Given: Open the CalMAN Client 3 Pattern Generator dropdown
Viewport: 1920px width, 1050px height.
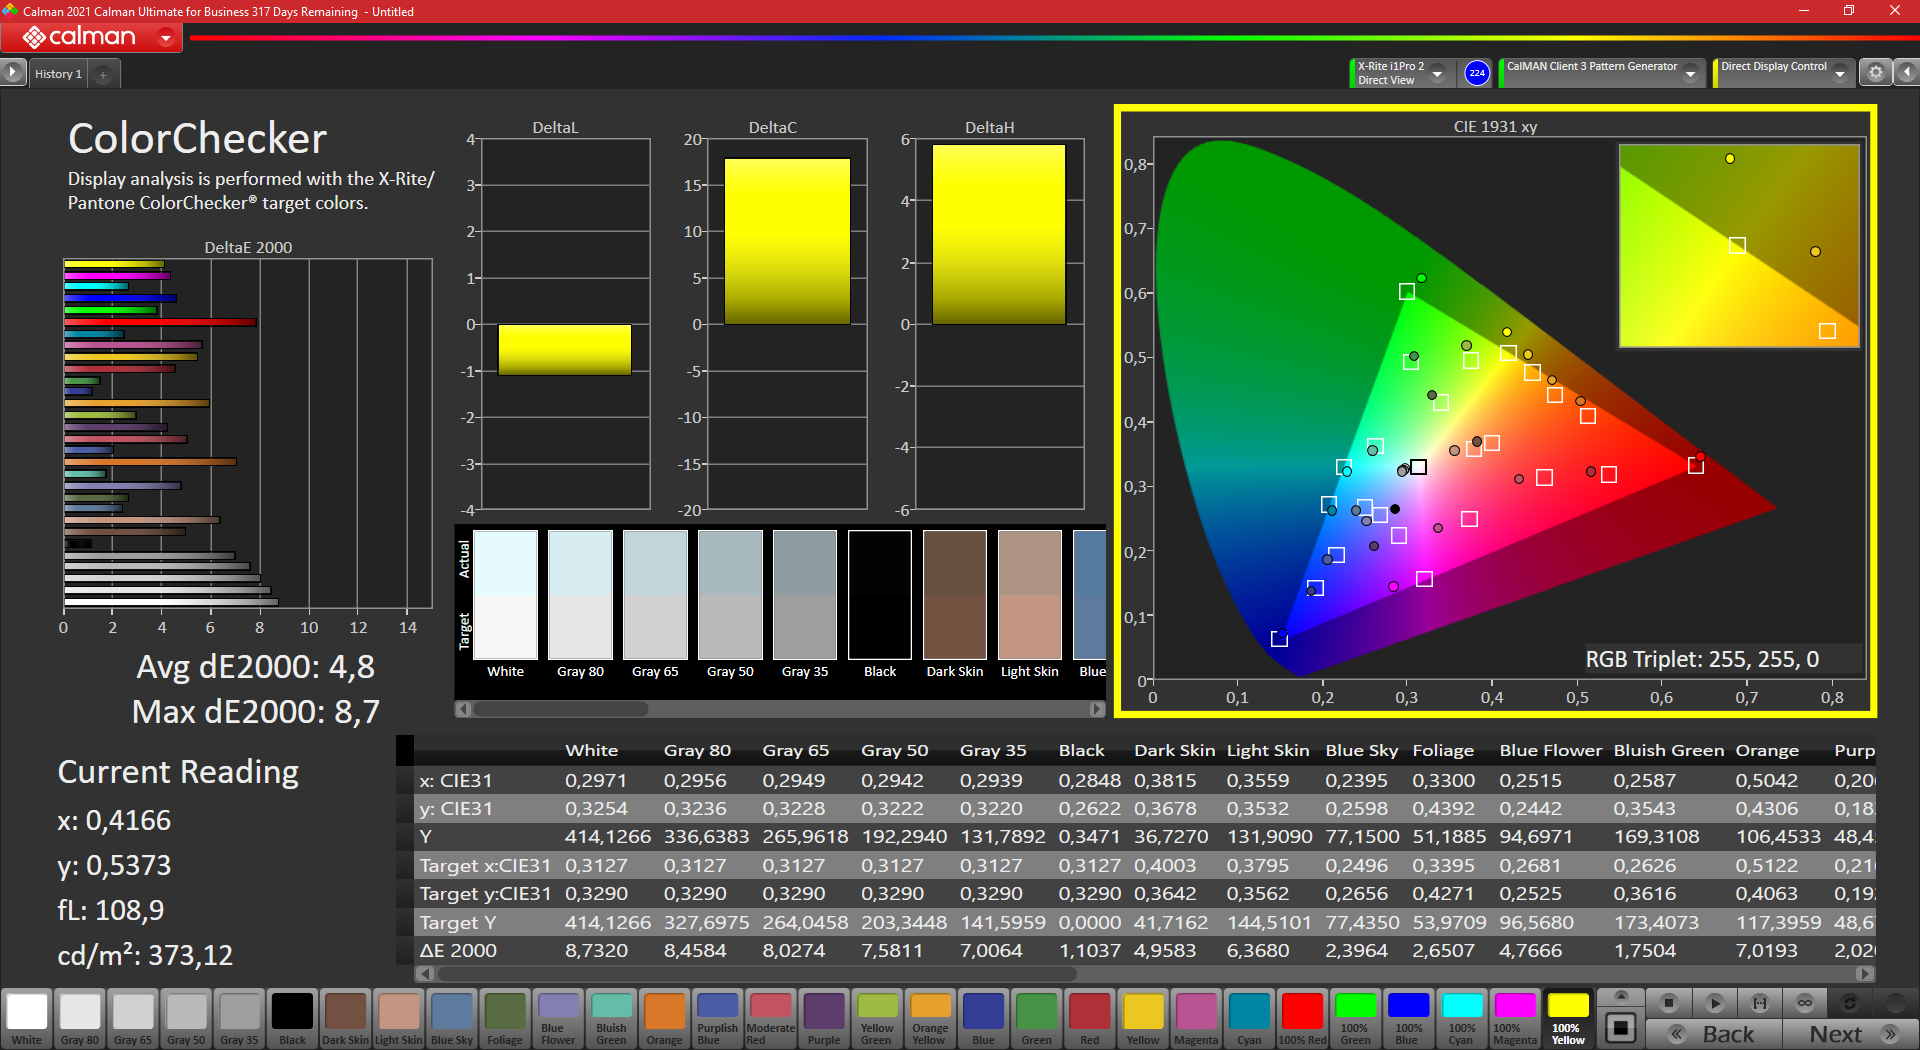Looking at the screenshot, I should [1690, 73].
